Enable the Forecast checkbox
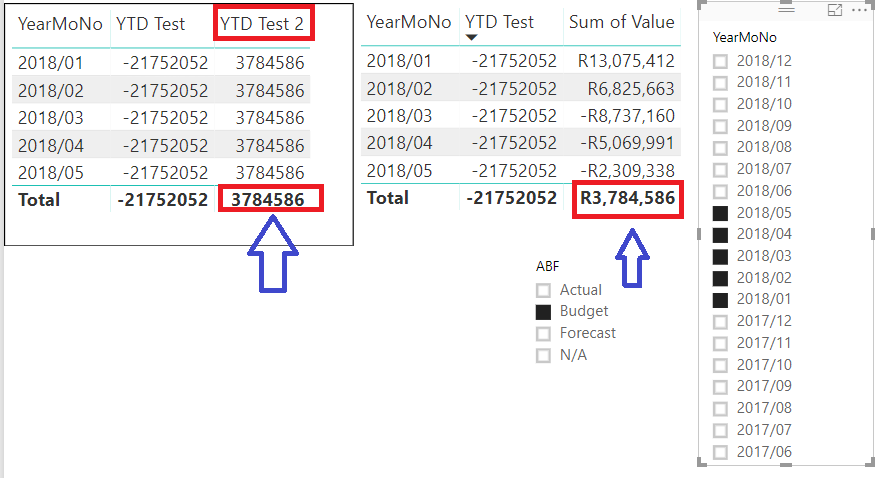 click(543, 333)
